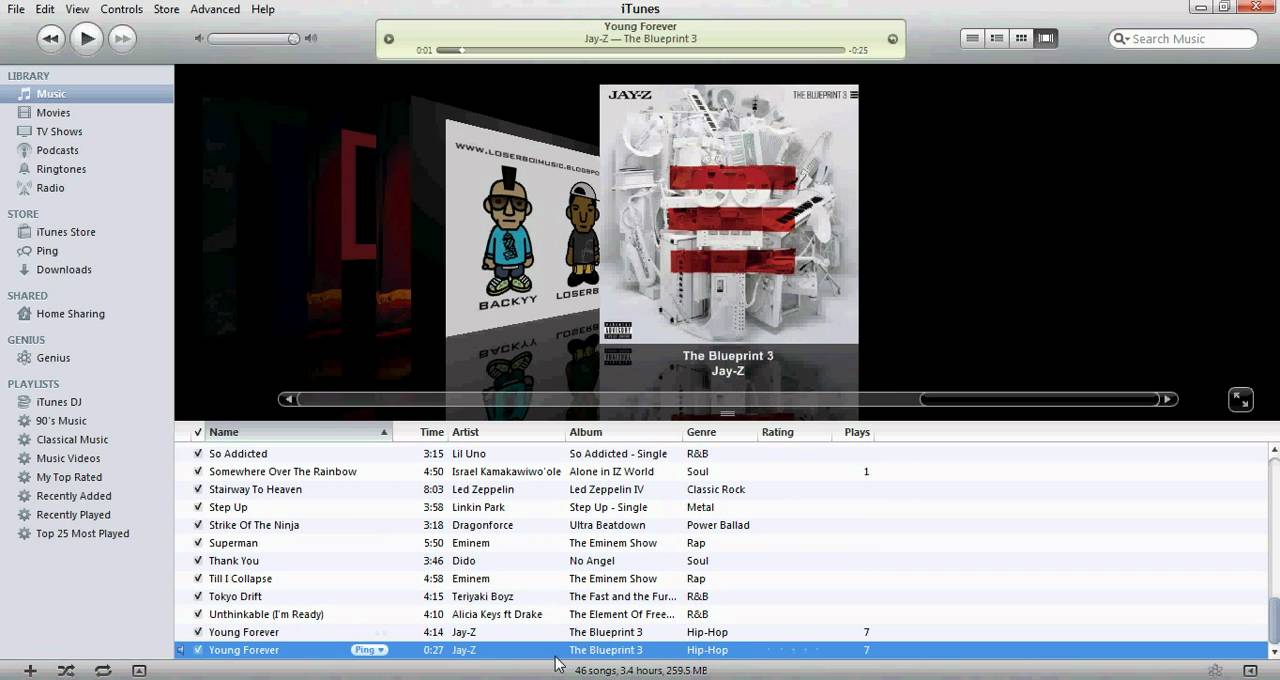Screen dimensions: 1280x680
Task: Sort songs by the Name column
Action: (x=299, y=432)
